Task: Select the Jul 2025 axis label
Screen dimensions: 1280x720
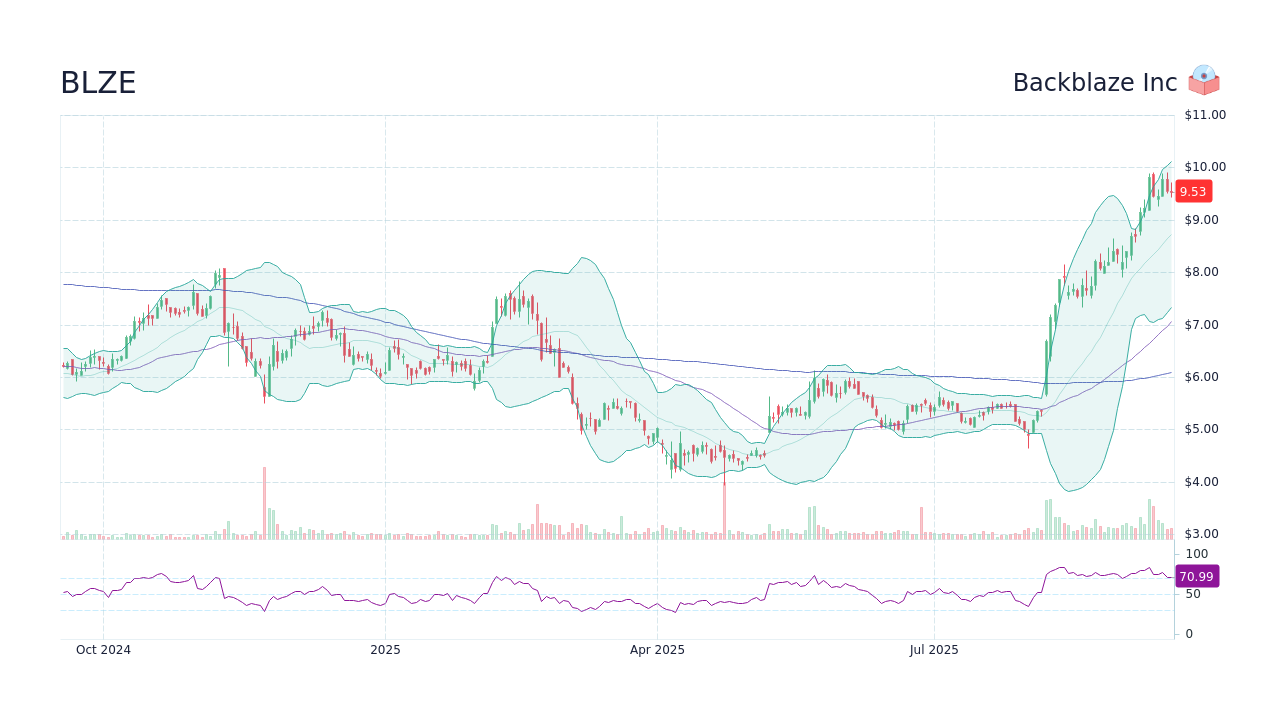Action: pyautogui.click(x=933, y=649)
